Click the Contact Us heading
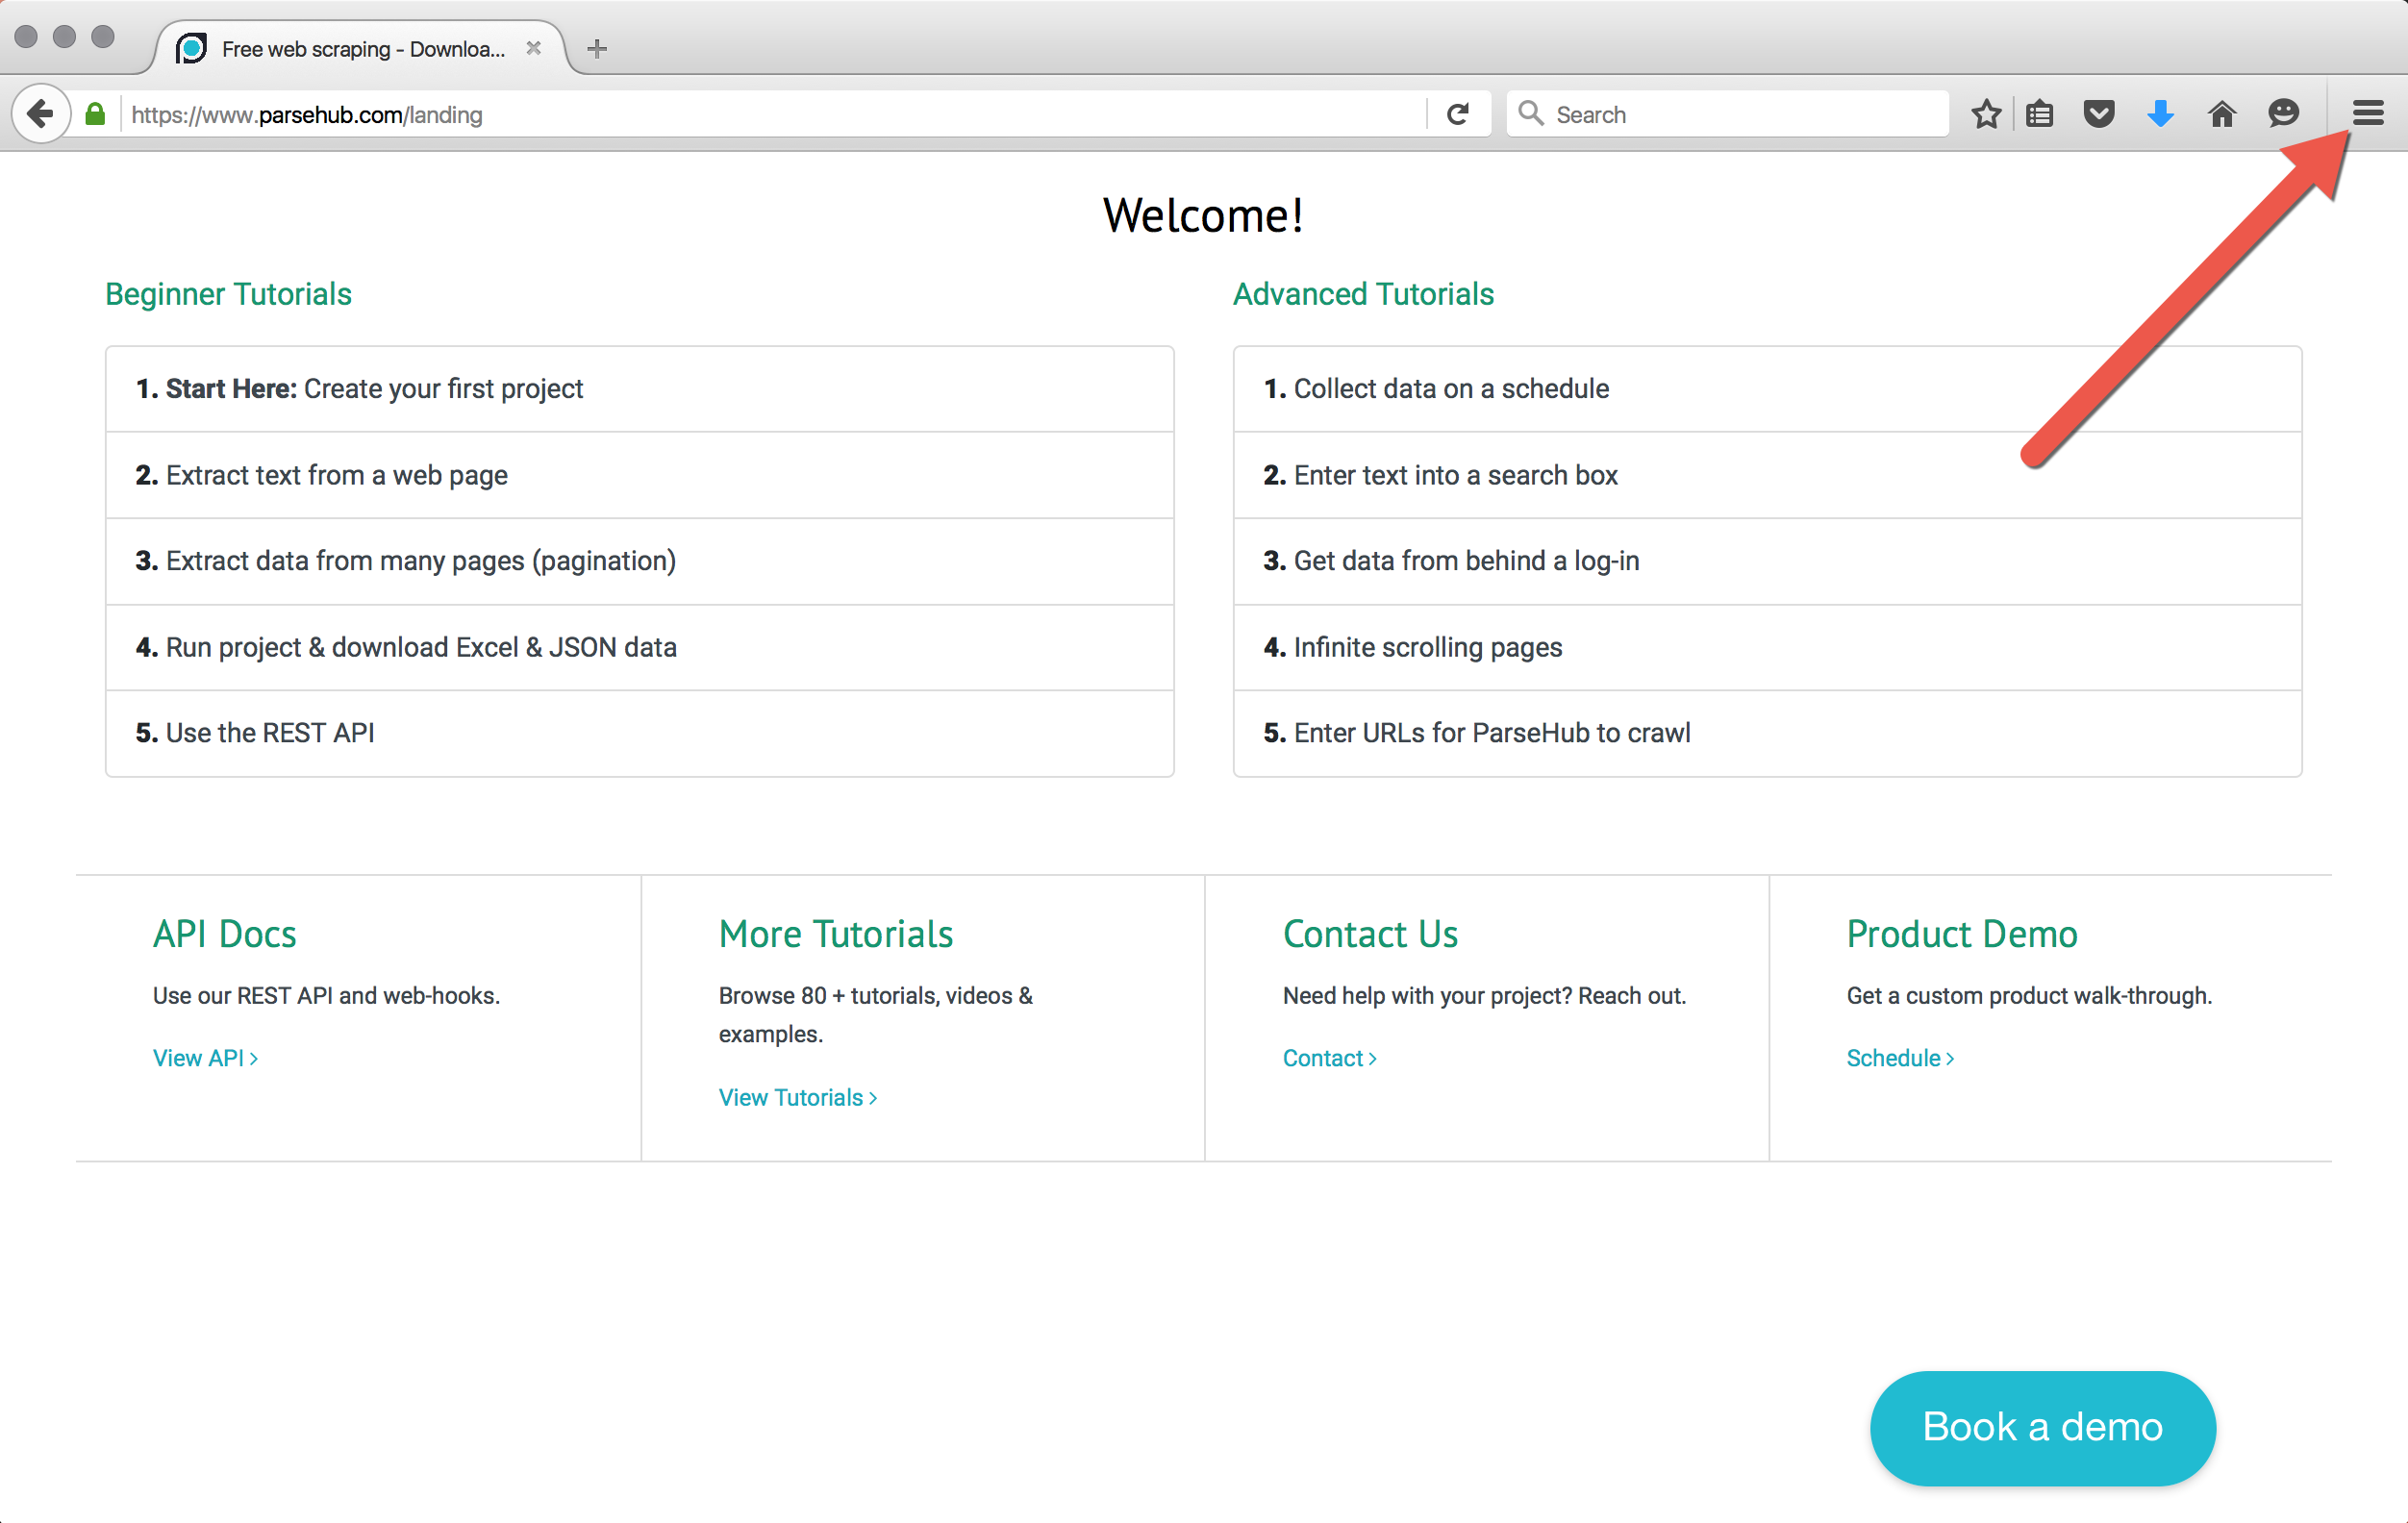The height and width of the screenshot is (1523, 2408). click(x=1370, y=934)
